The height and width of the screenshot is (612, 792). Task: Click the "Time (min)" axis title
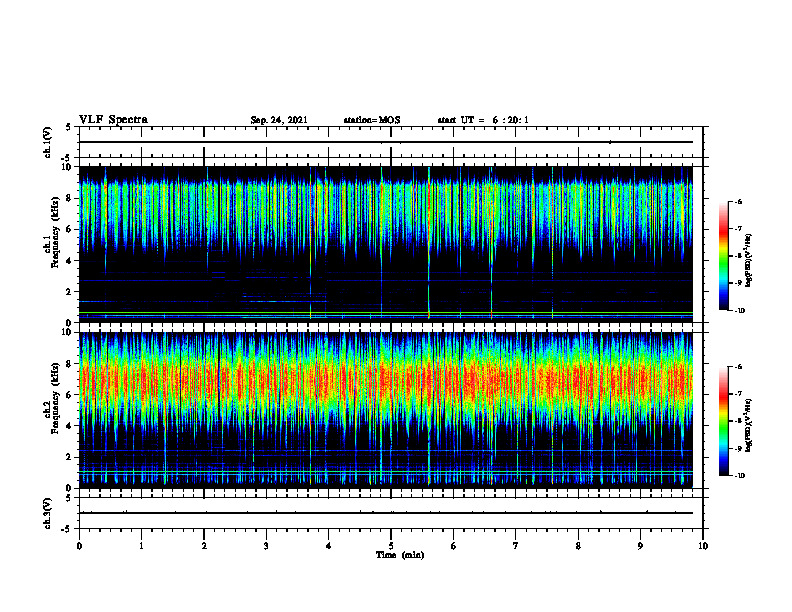pyautogui.click(x=400, y=555)
